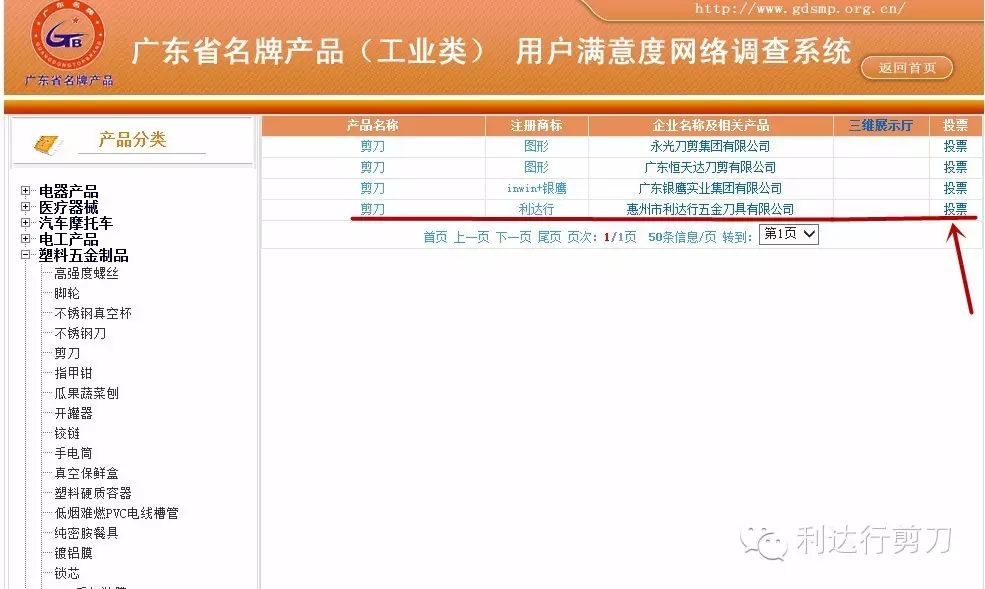Open the 真空保鲜盒 subcategory
985x589 pixels.
pyautogui.click(x=86, y=473)
